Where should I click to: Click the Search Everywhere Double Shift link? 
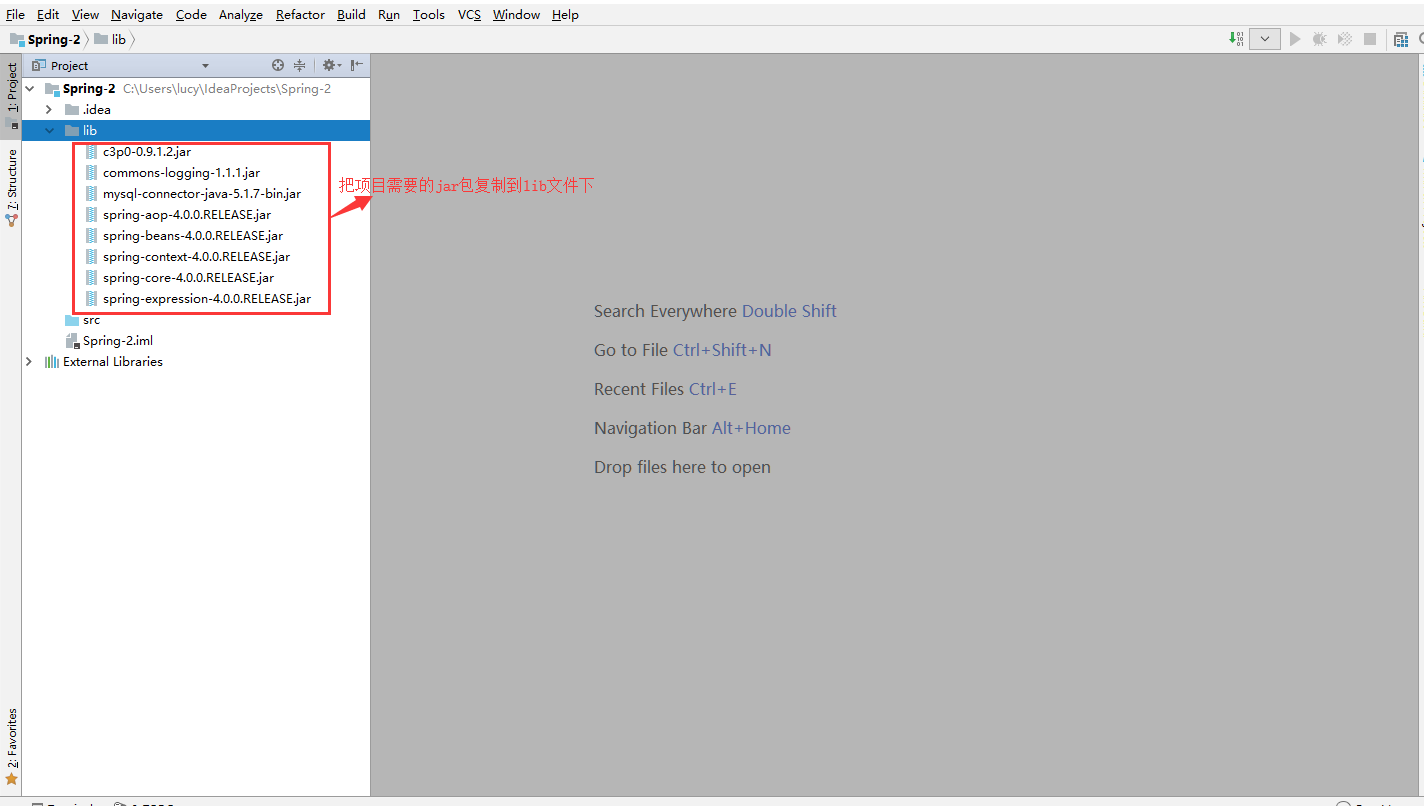tap(715, 311)
